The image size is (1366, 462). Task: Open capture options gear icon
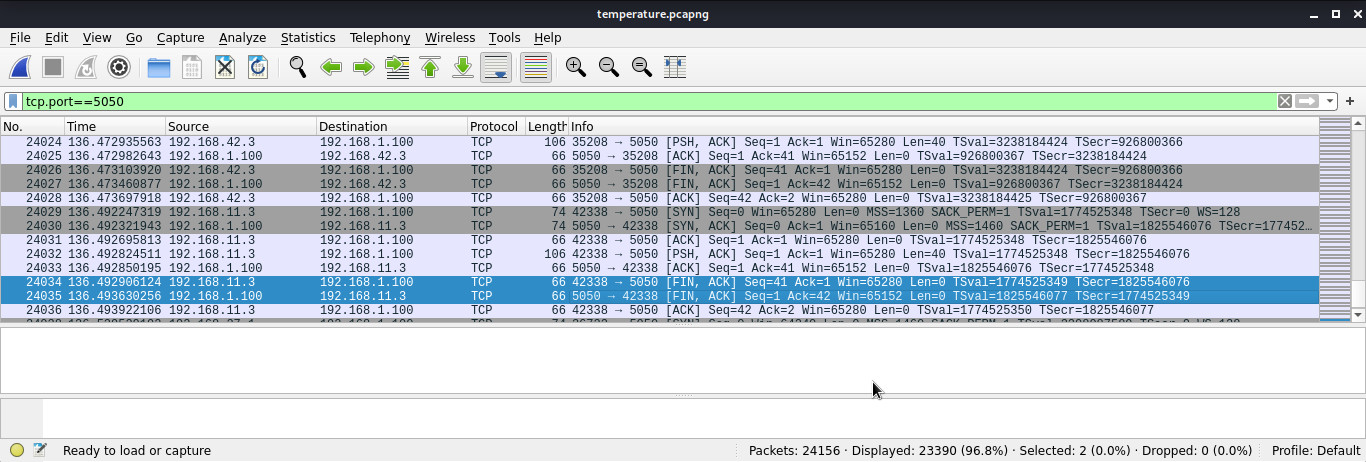119,67
